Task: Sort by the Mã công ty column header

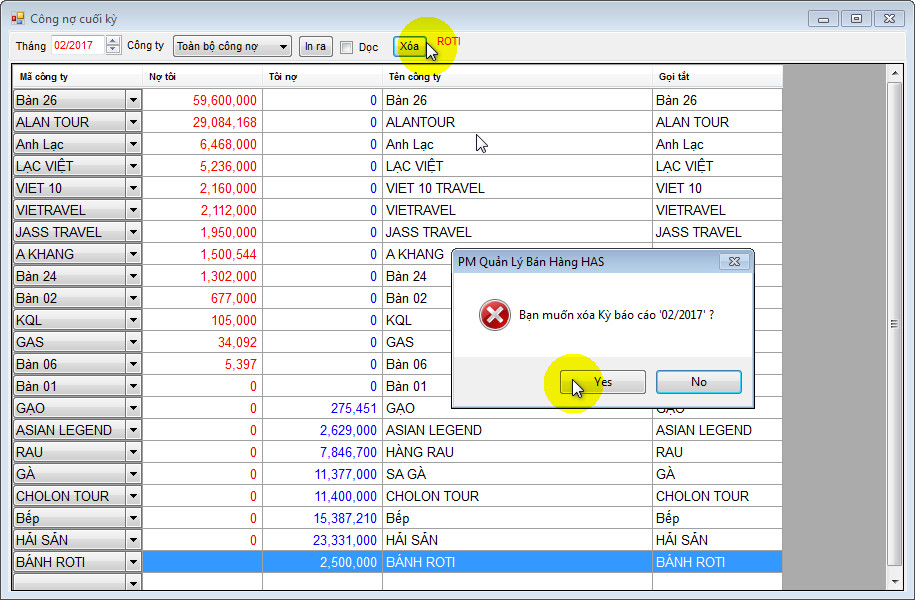Action: [77, 76]
